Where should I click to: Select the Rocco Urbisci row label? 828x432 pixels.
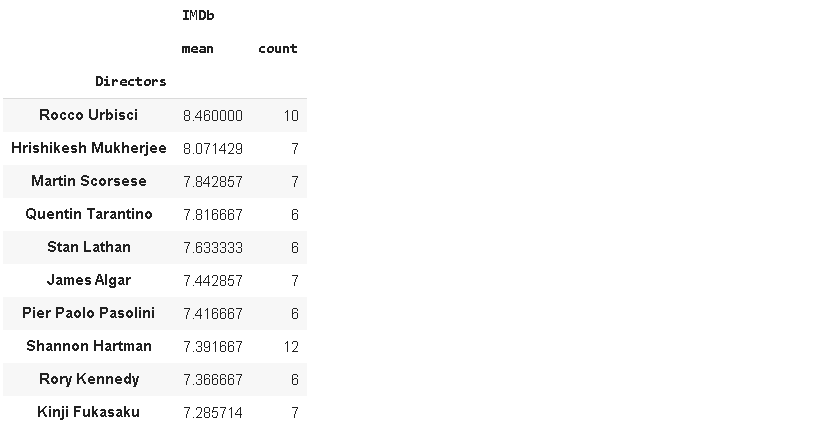[89, 115]
